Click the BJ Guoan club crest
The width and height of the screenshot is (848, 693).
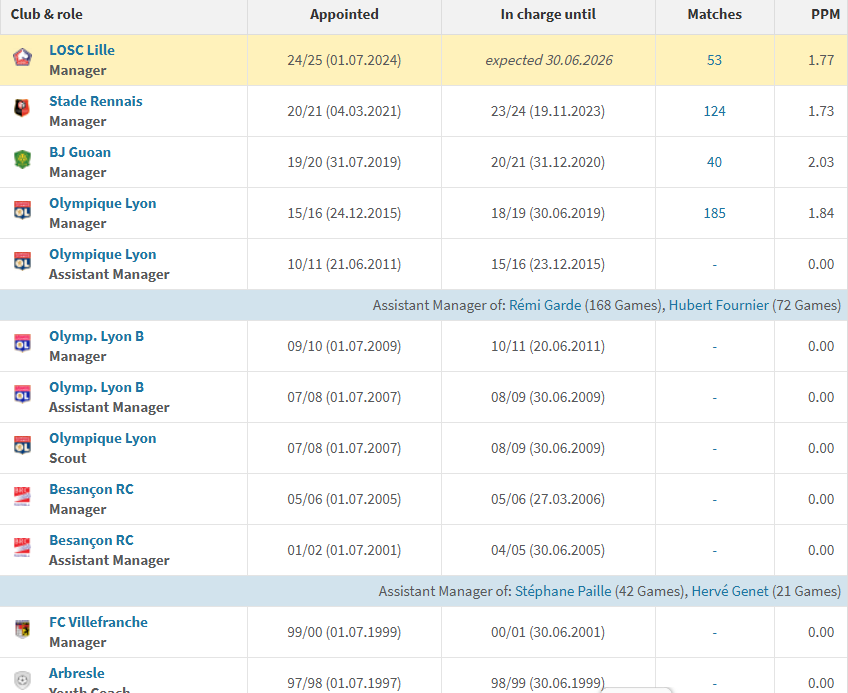[x=22, y=160]
